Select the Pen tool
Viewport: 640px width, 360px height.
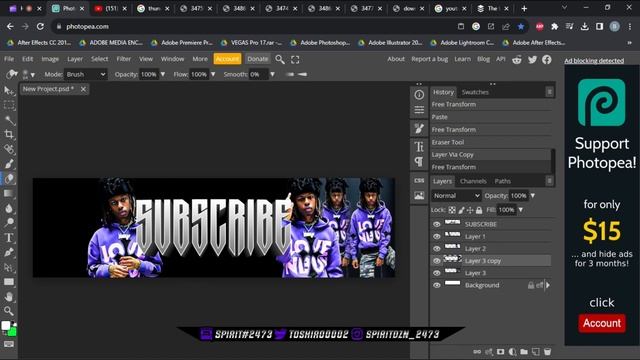click(x=9, y=252)
